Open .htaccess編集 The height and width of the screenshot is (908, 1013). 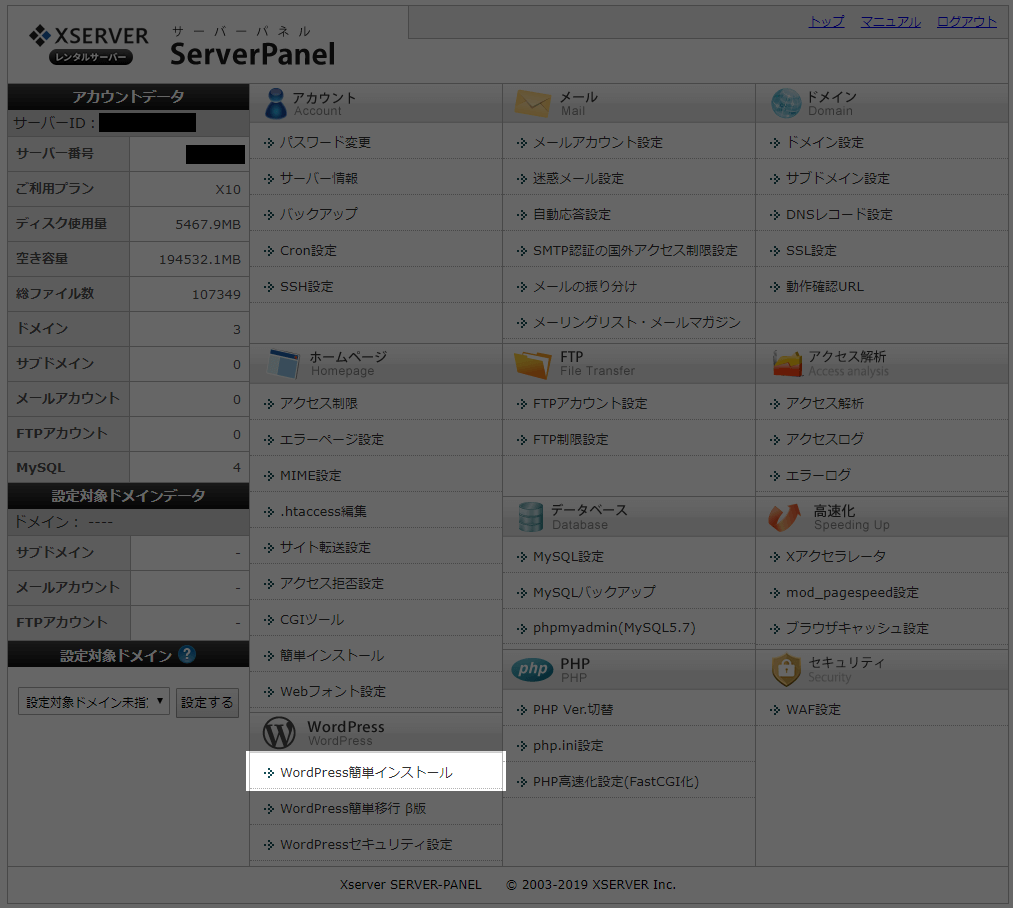(323, 511)
